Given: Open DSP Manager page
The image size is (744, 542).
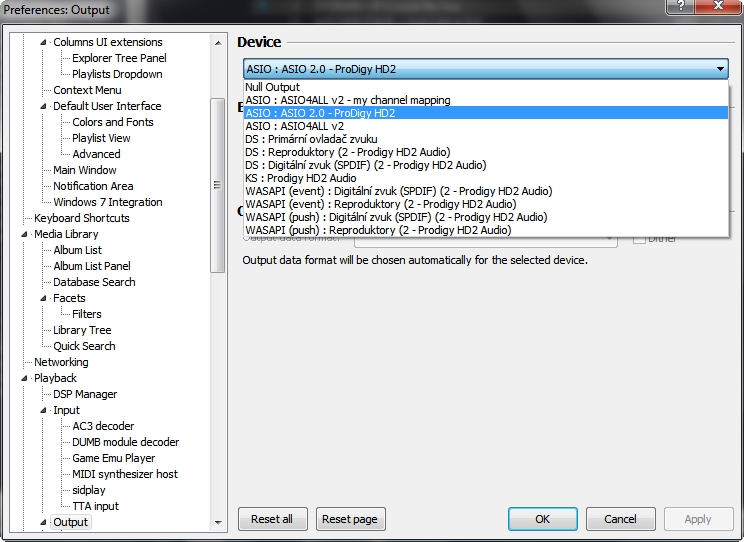Looking at the screenshot, I should 85,394.
